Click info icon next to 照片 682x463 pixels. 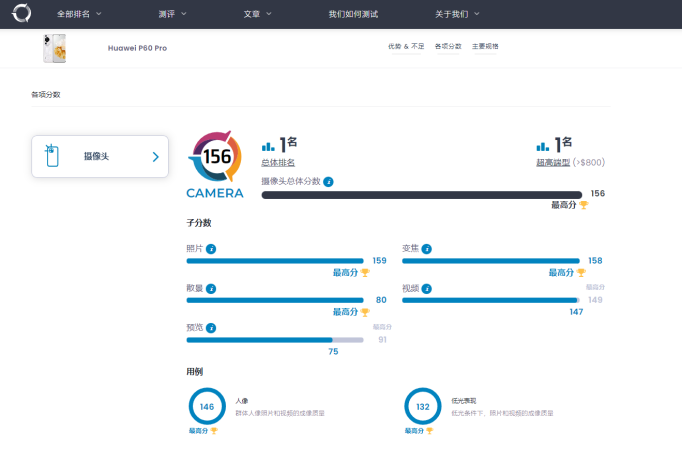click(211, 248)
